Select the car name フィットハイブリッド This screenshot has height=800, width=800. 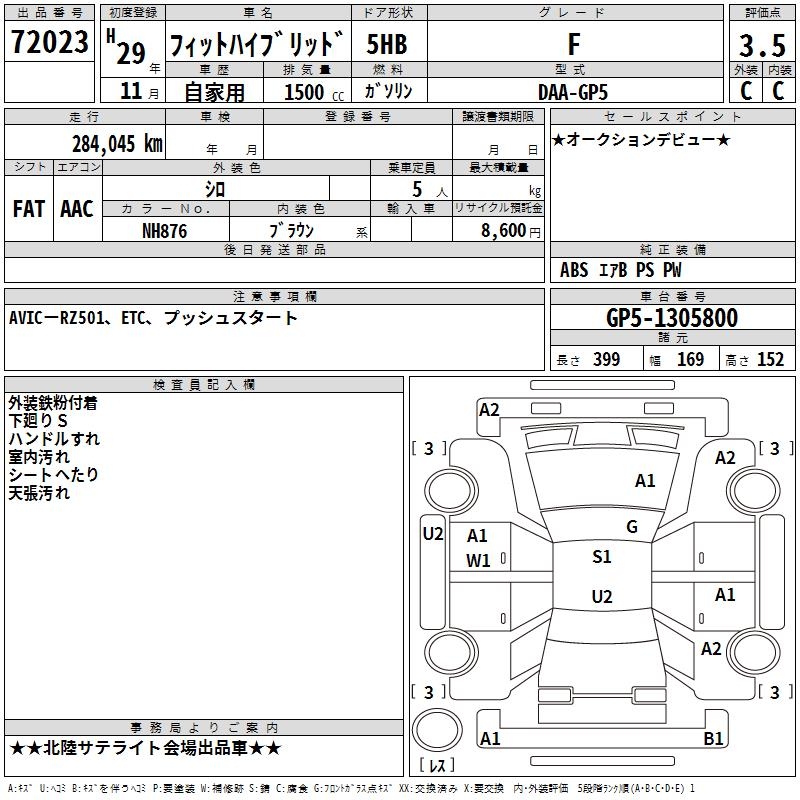257,44
